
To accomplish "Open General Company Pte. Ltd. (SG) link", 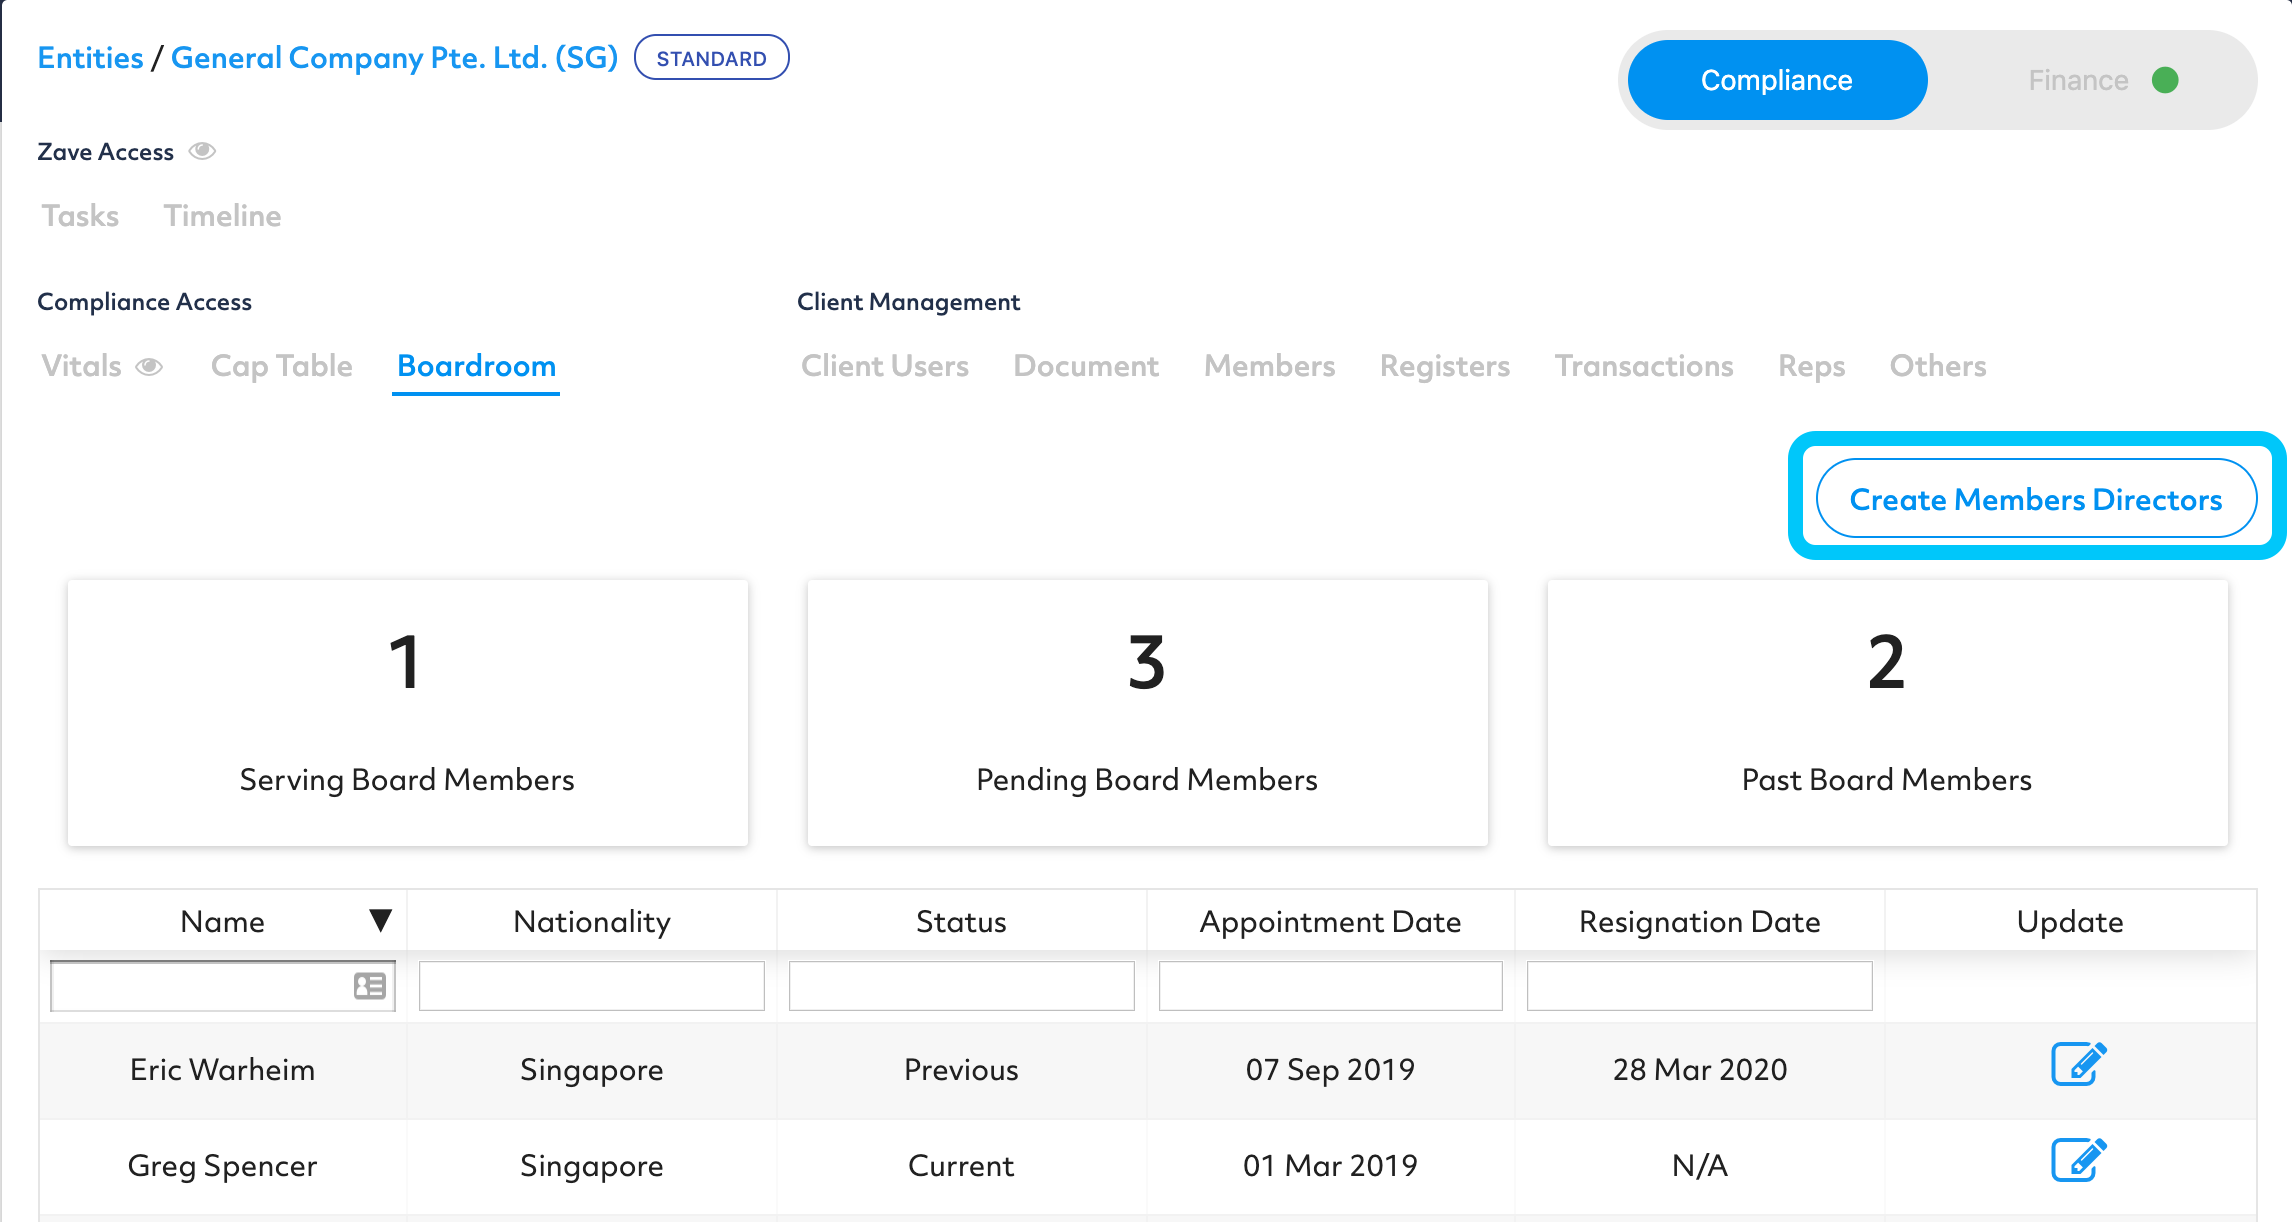I will click(395, 58).
